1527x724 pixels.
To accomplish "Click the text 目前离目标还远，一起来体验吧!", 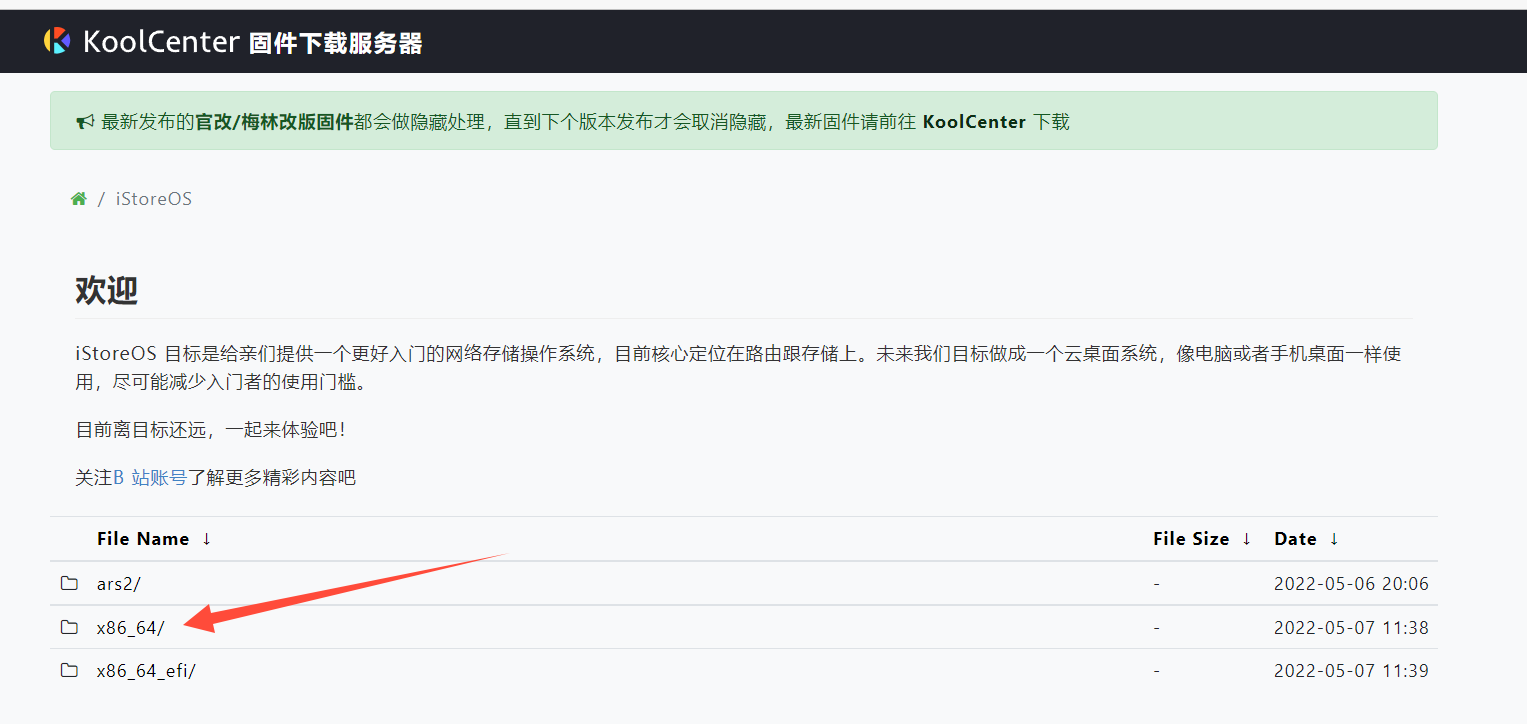I will tap(211, 430).
